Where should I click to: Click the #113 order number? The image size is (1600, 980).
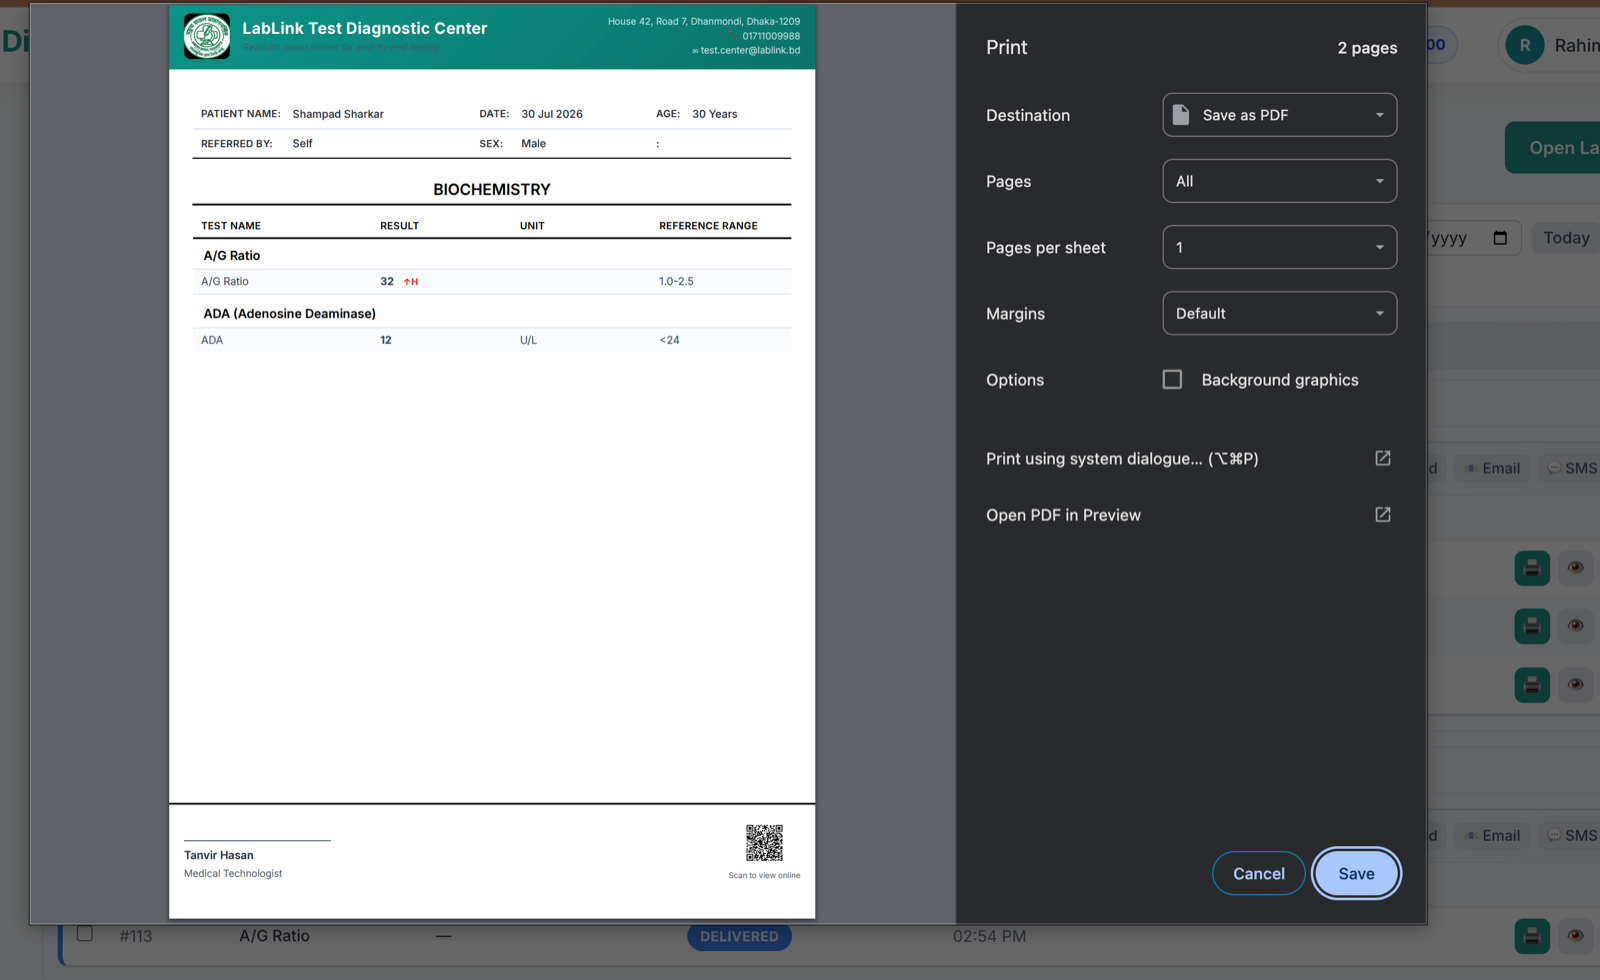(x=136, y=936)
